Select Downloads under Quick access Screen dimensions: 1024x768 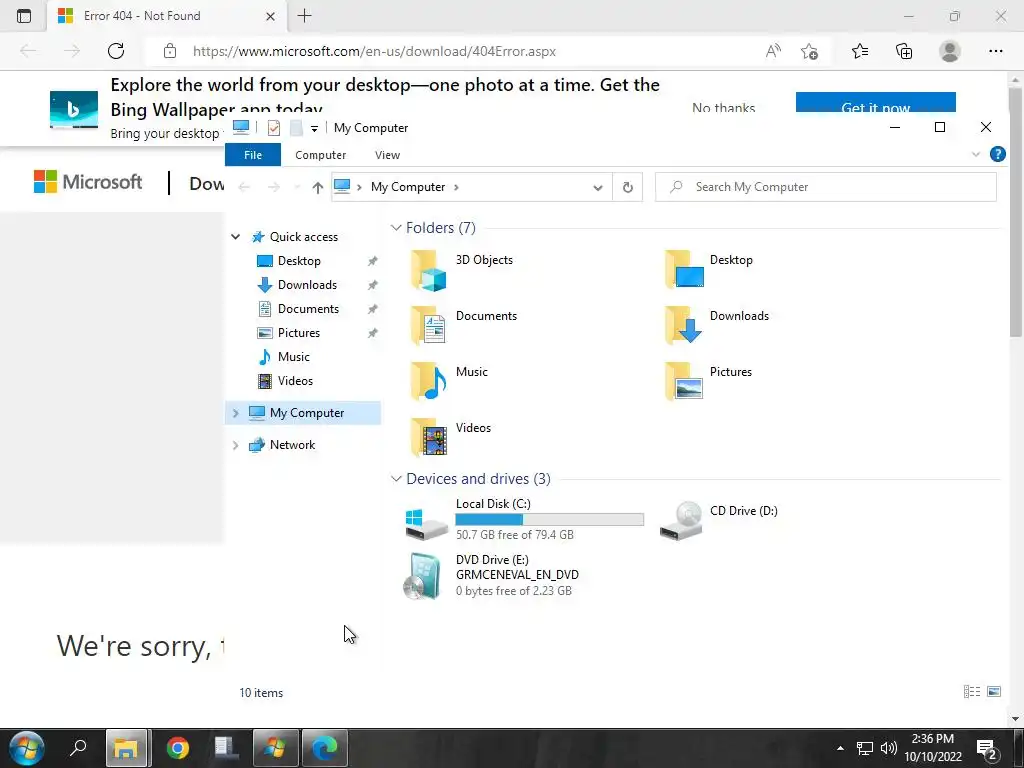(x=307, y=285)
